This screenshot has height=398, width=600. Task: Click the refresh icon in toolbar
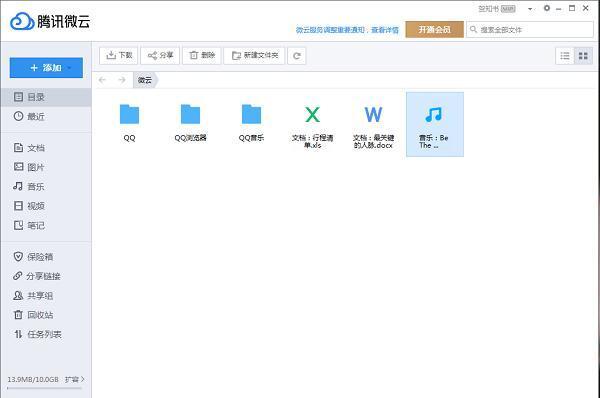(297, 56)
